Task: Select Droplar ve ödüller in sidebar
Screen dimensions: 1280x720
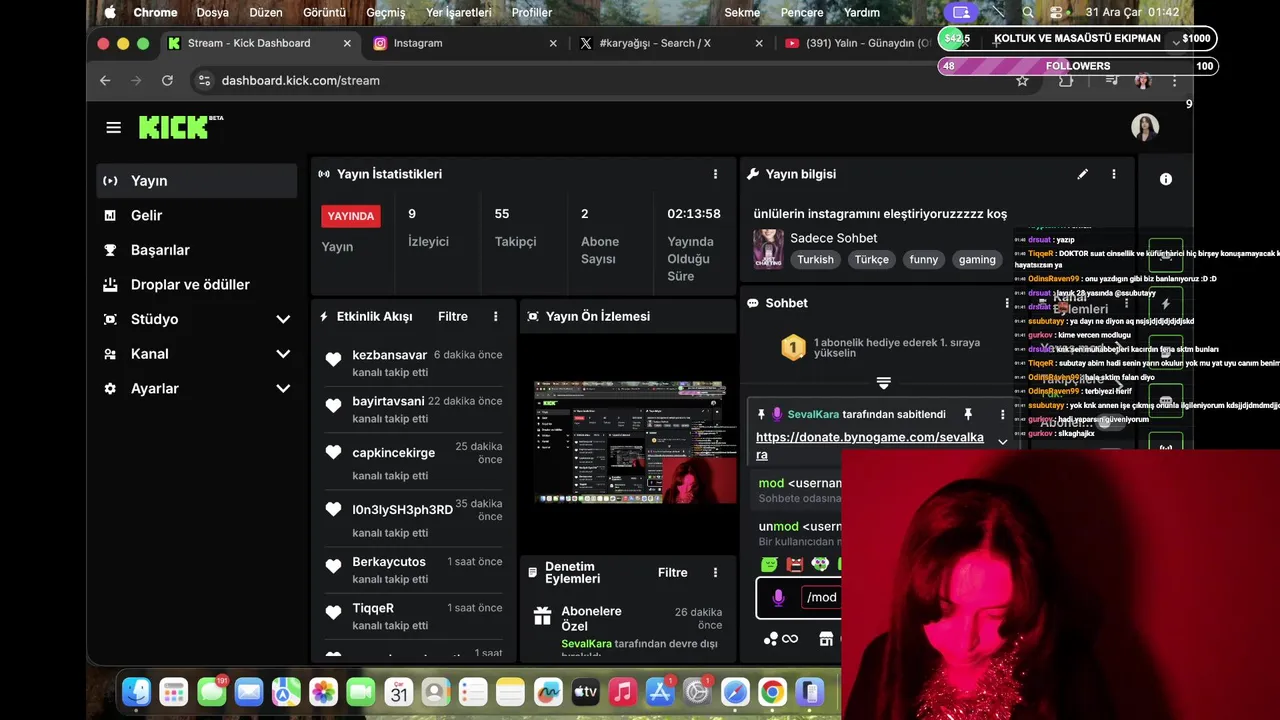Action: pos(197,285)
